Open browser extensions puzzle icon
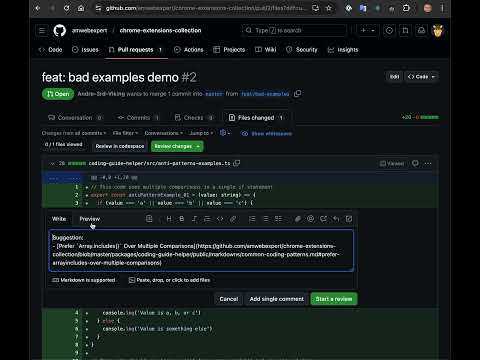This screenshot has height=360, width=480. pos(406,8)
